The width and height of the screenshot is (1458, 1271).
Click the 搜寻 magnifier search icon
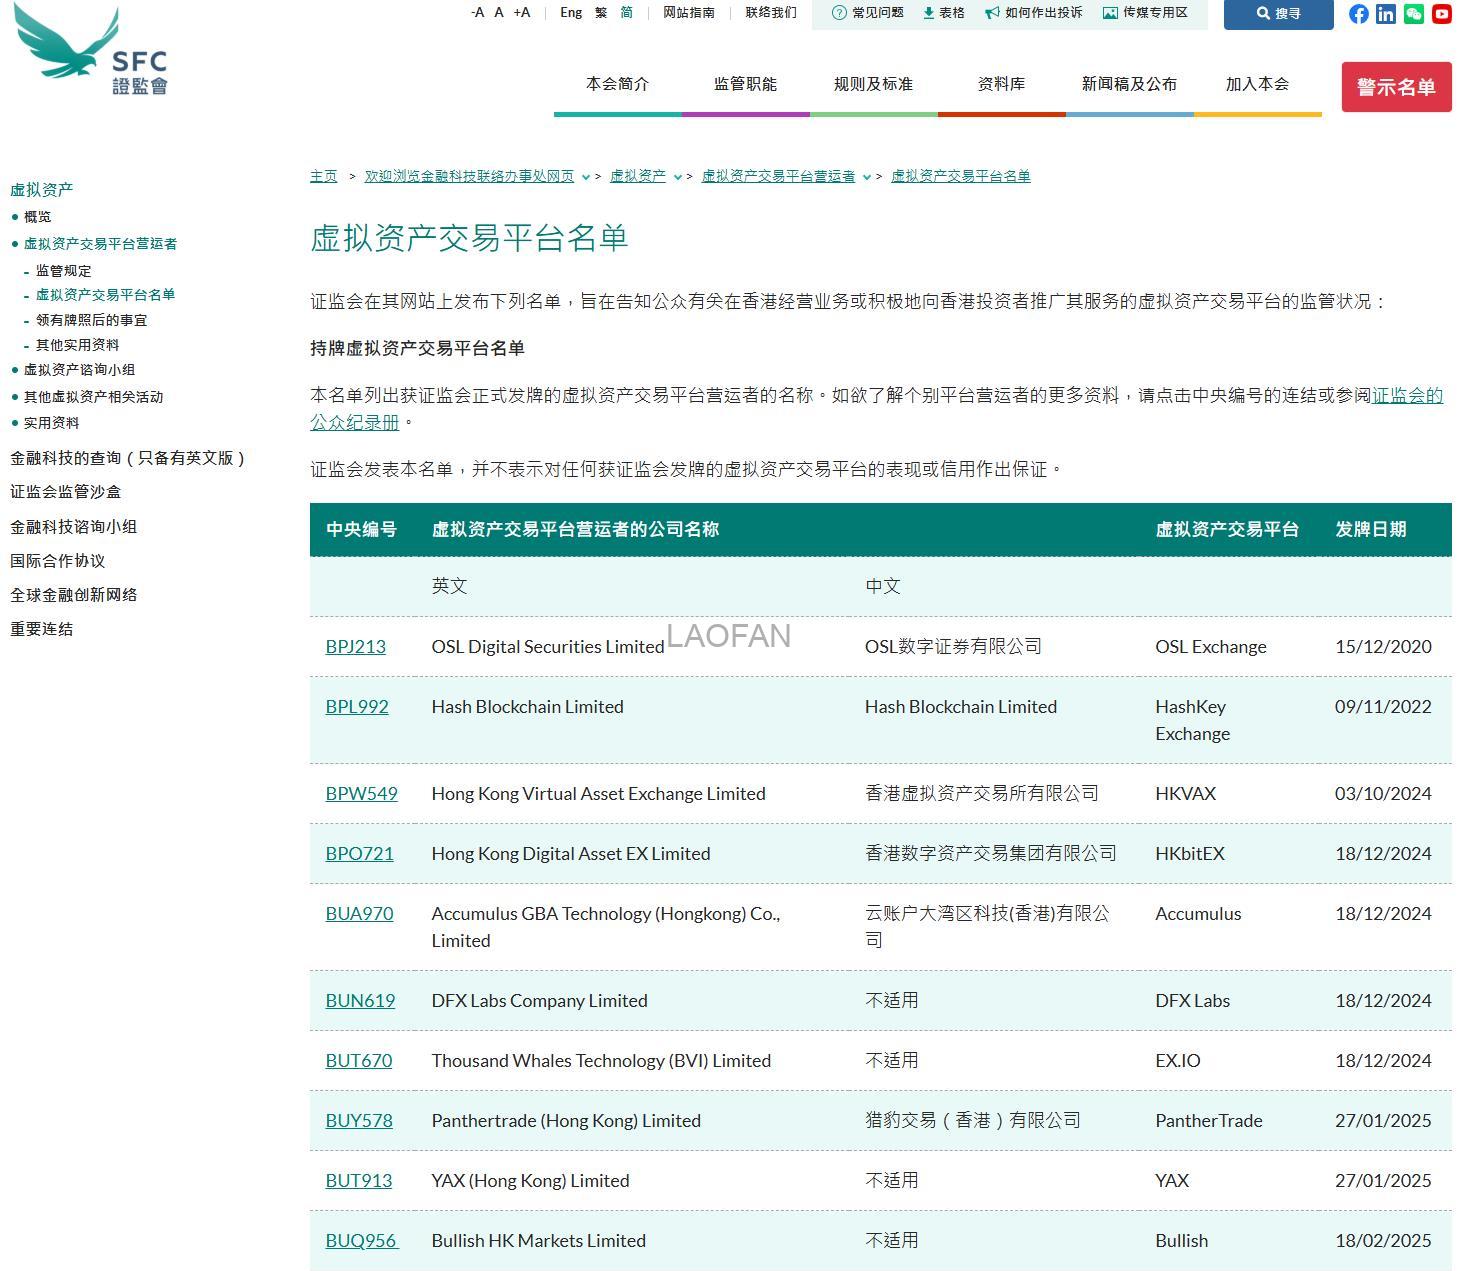click(1262, 14)
